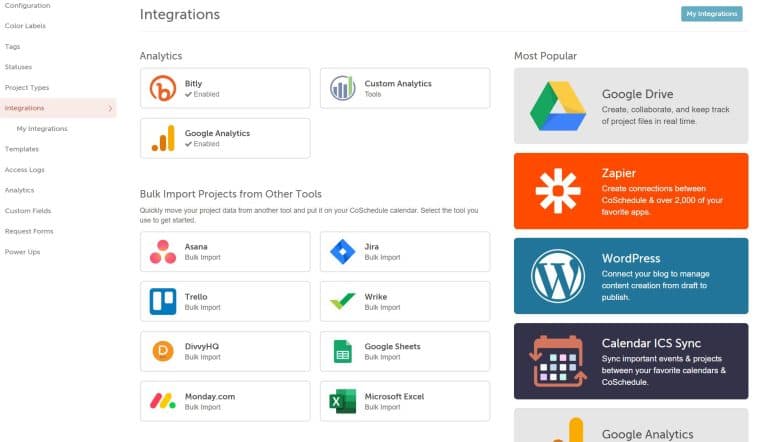Select the Microsoft Excel icon

pyautogui.click(x=343, y=401)
